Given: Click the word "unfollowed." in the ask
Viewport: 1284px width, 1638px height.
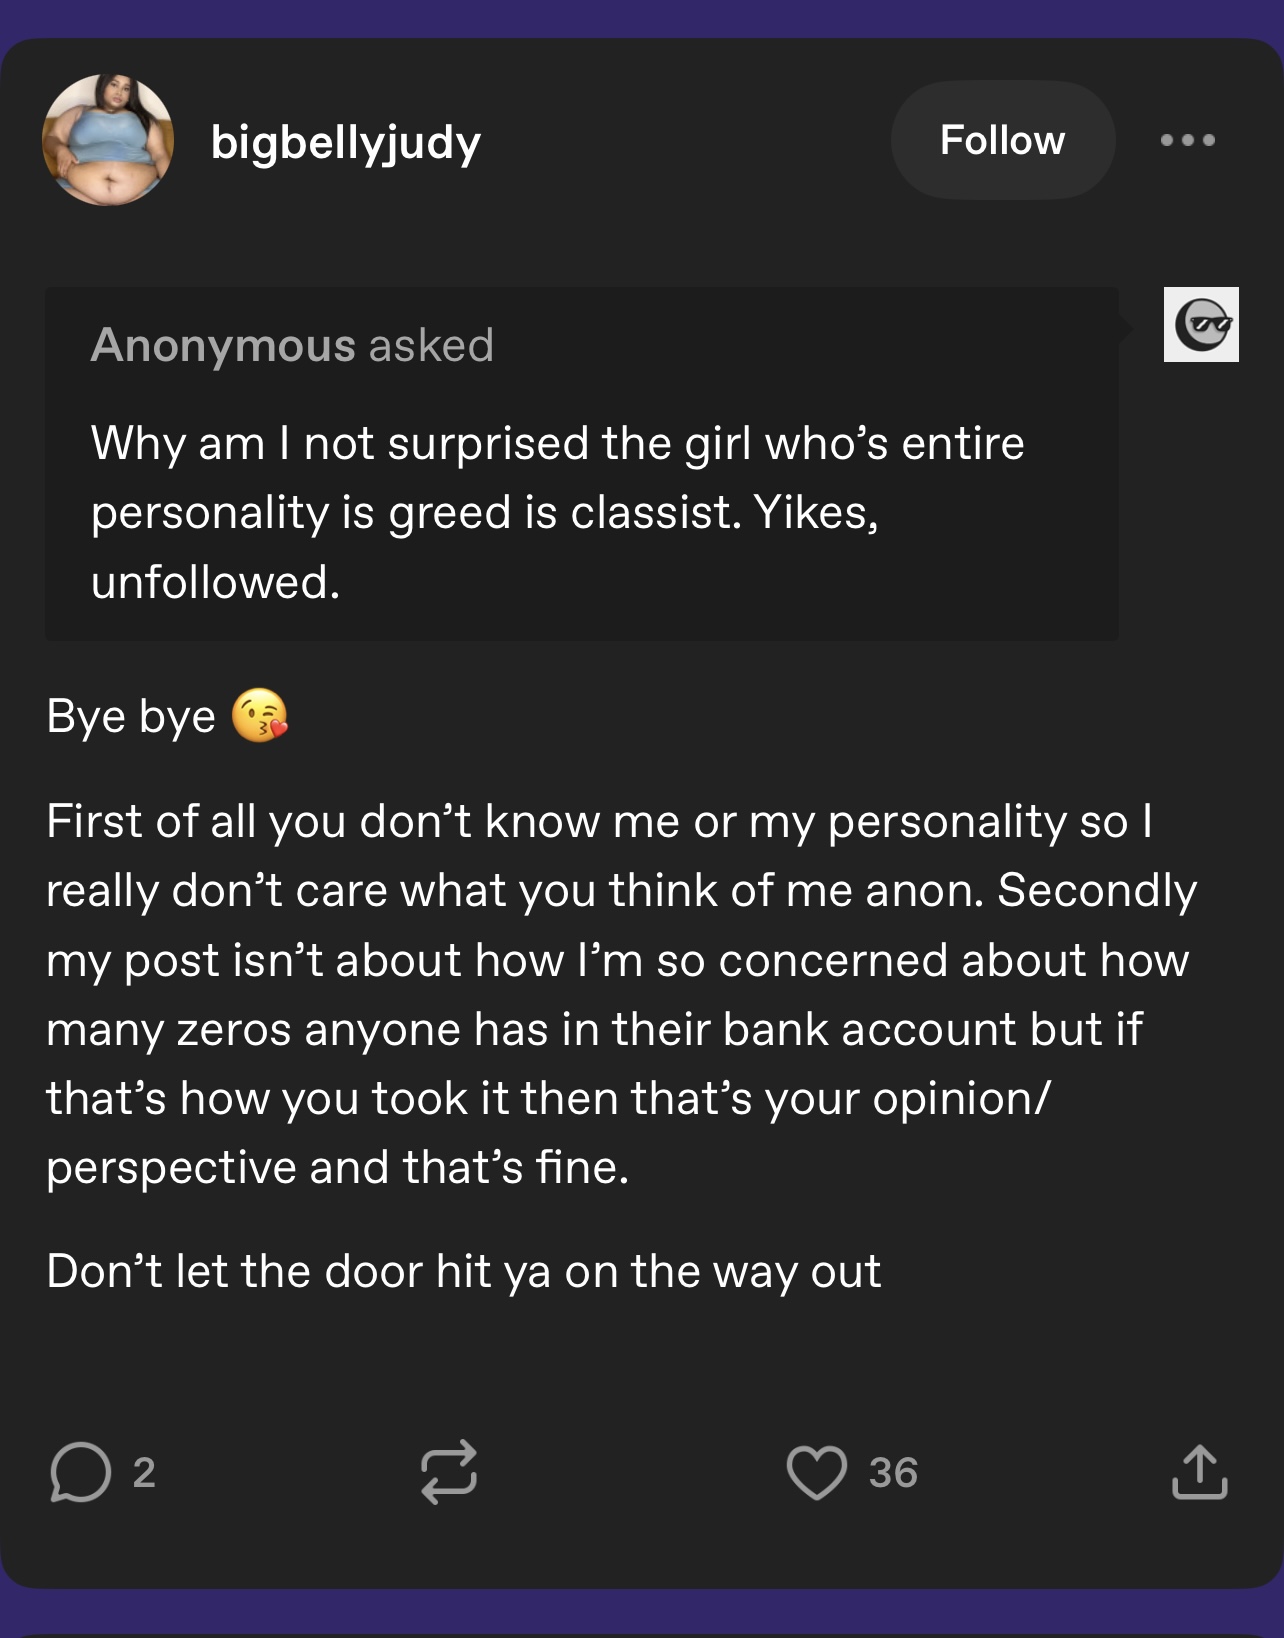Looking at the screenshot, I should (x=215, y=582).
